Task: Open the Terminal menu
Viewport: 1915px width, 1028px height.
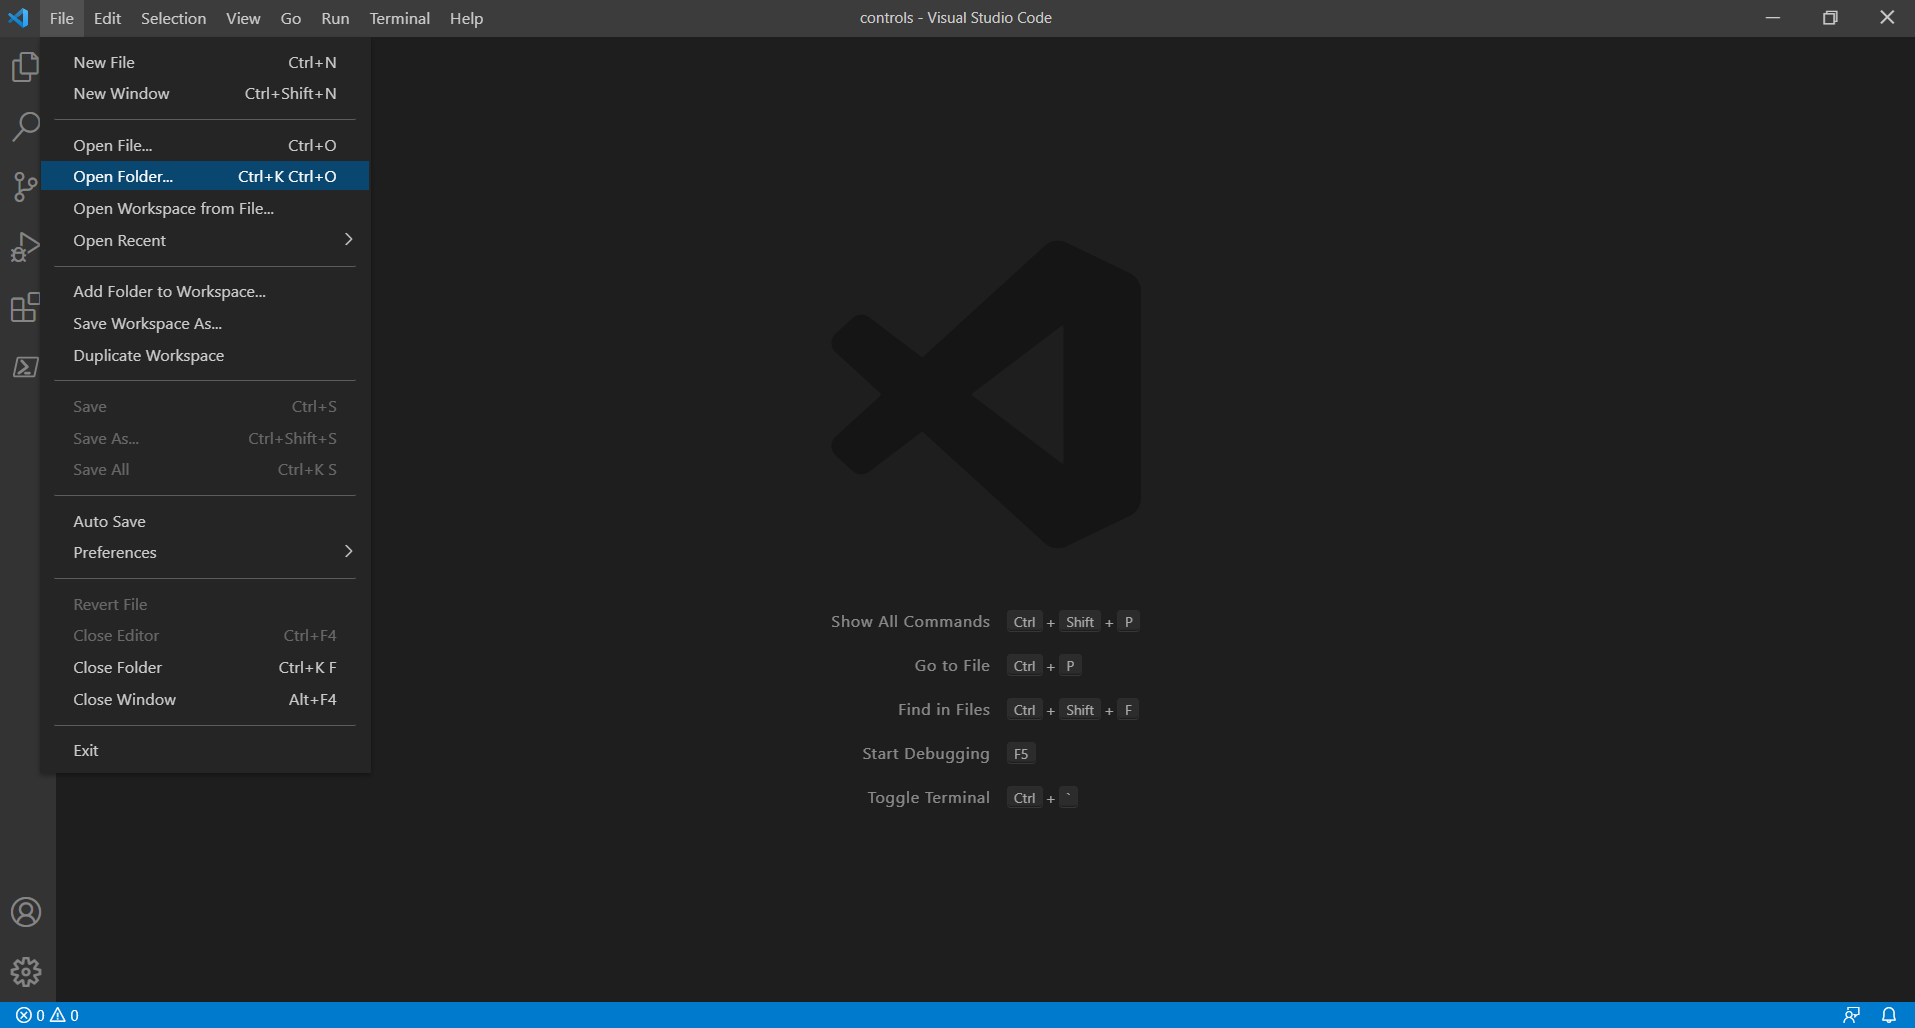Action: pyautogui.click(x=399, y=18)
